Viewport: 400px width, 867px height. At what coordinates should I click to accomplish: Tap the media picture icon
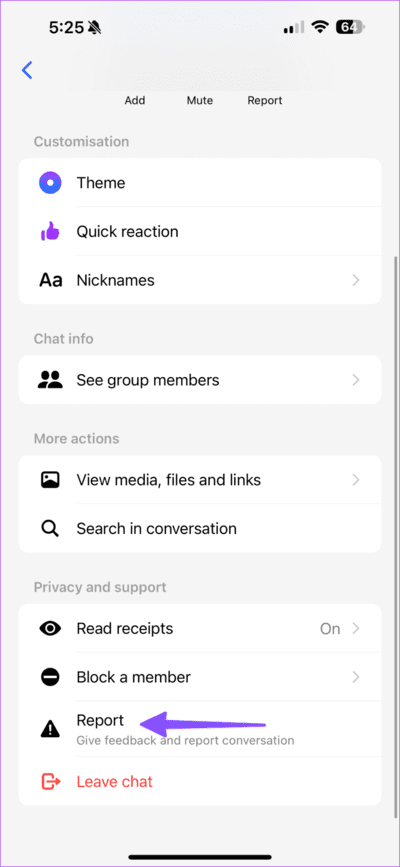(x=50, y=479)
